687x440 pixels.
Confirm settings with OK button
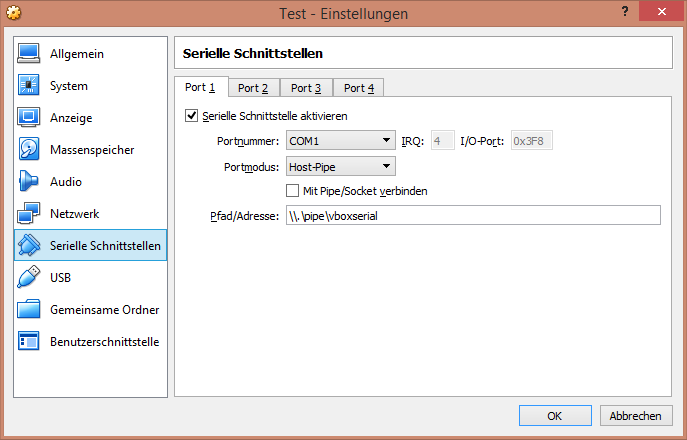554,415
